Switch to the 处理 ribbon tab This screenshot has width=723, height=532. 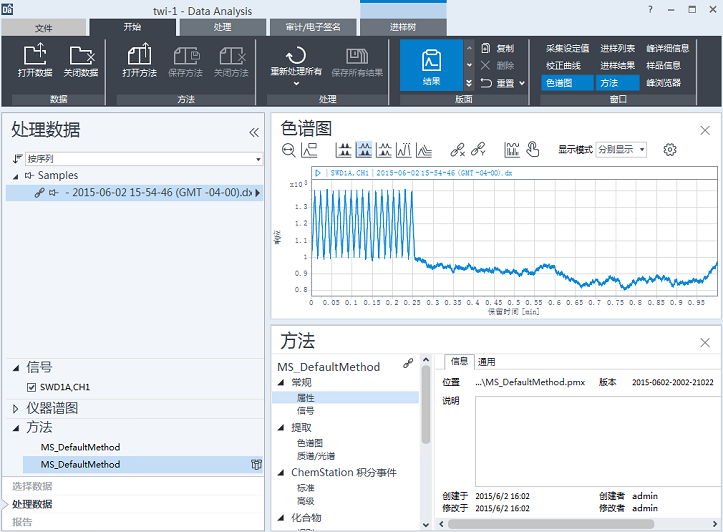(222, 27)
